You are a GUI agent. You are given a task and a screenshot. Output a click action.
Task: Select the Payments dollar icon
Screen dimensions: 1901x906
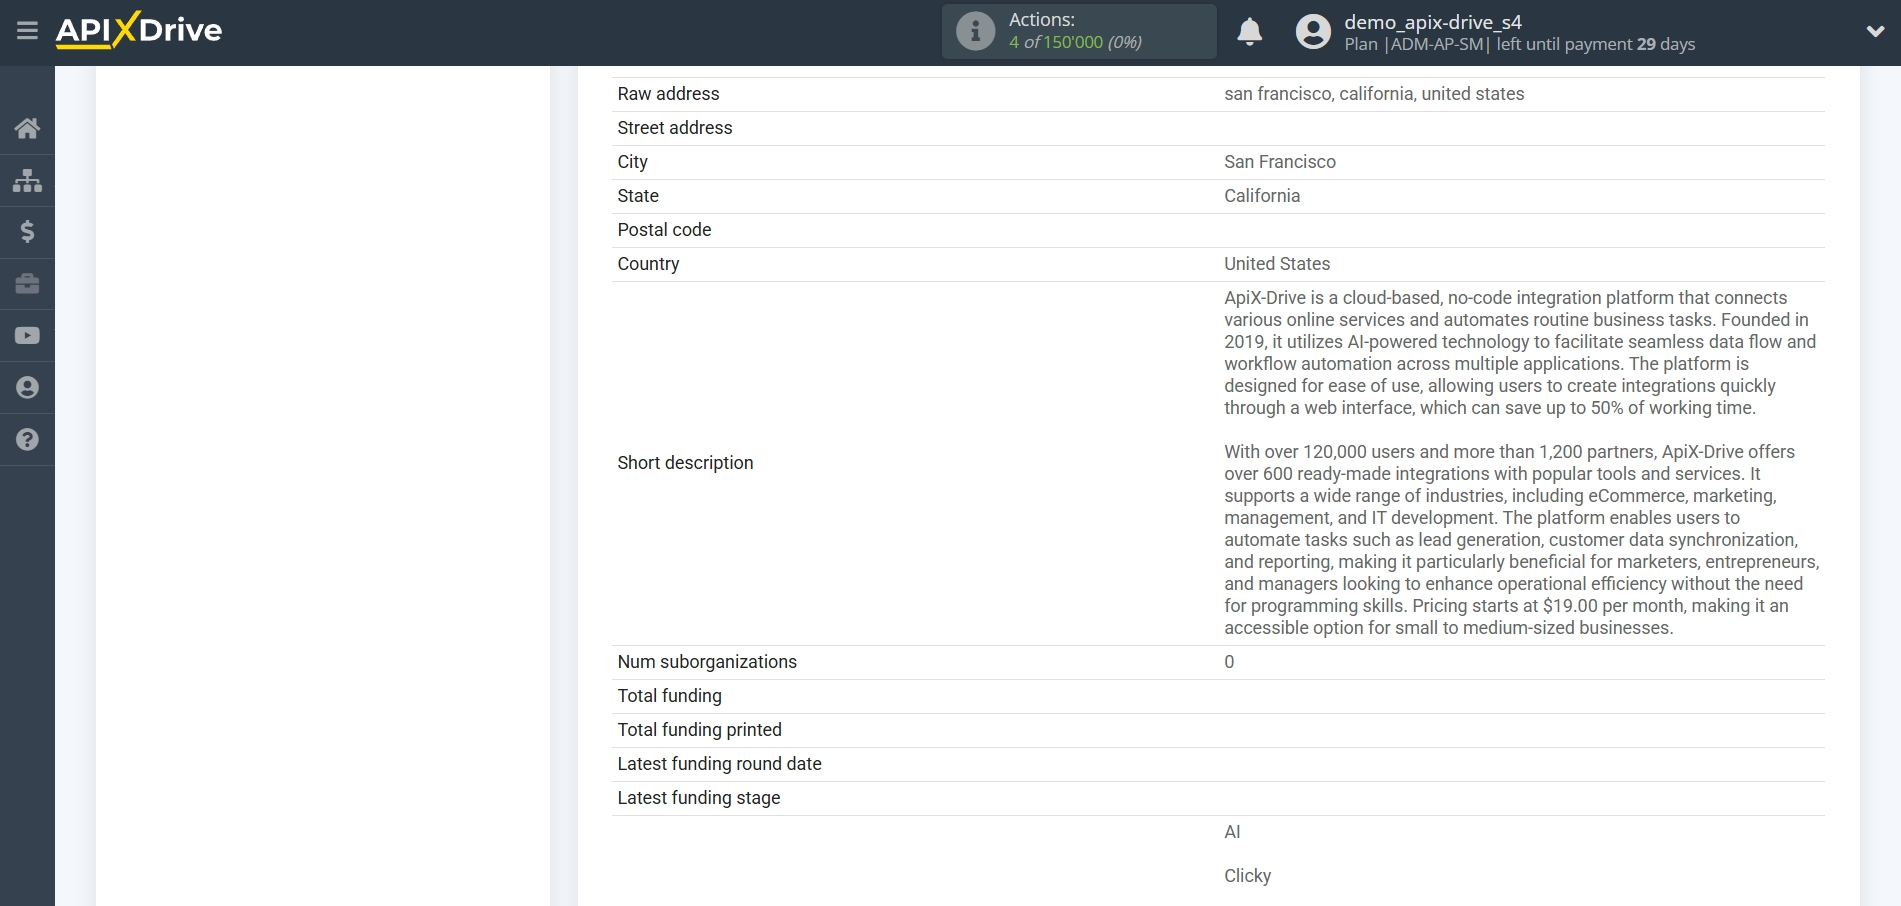pos(27,232)
